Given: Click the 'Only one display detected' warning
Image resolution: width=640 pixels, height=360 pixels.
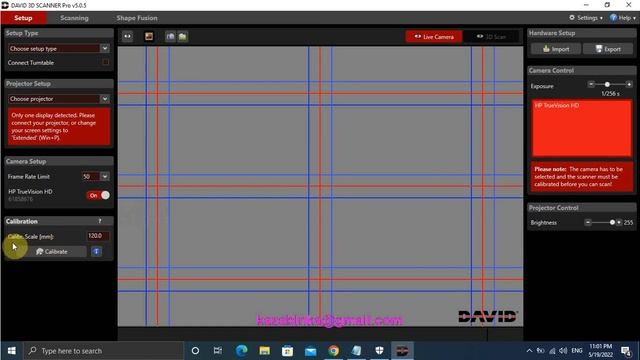Looking at the screenshot, I should click(59, 127).
